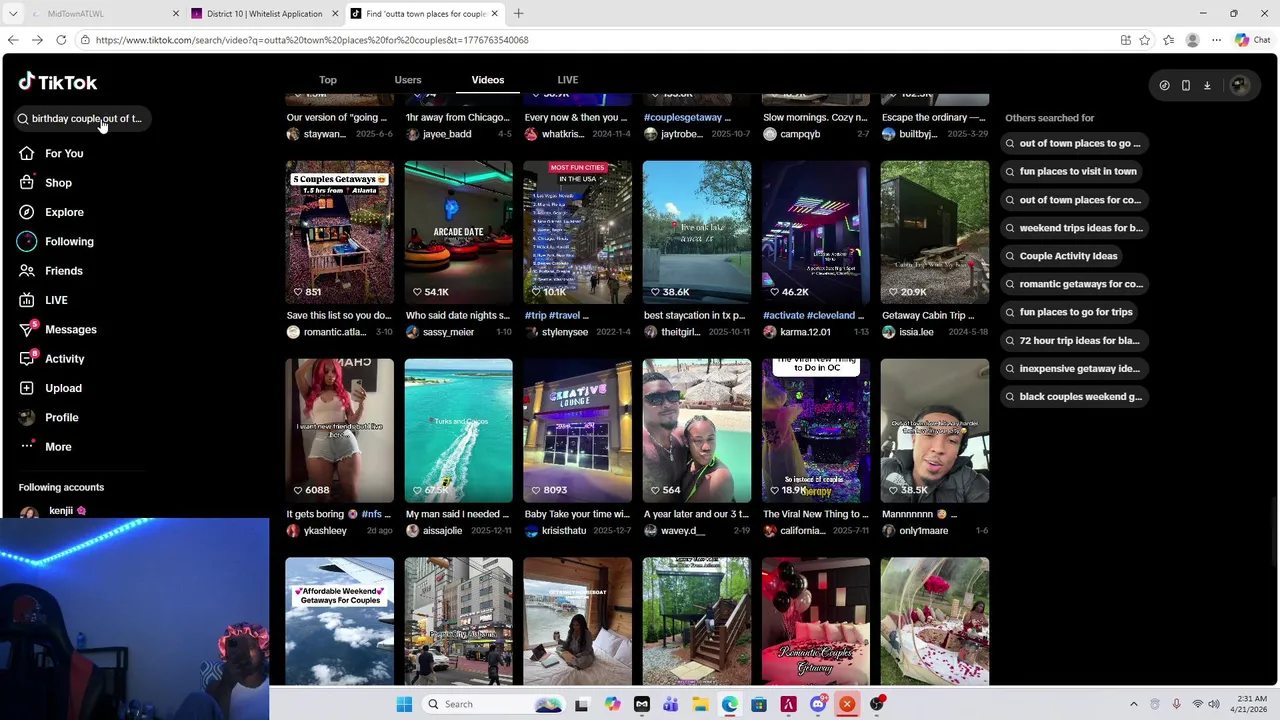This screenshot has height=720, width=1280.
Task: Open the browser extensions/apps icon in address bar
Action: [1126, 40]
